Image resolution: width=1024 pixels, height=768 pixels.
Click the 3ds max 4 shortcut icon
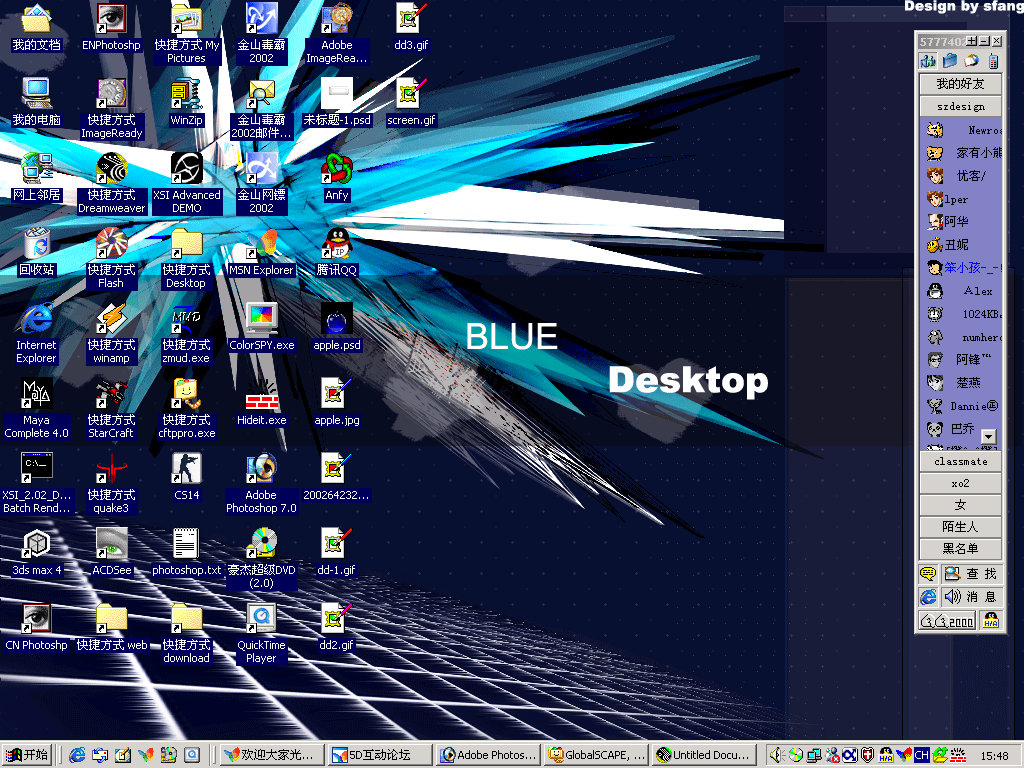point(36,544)
